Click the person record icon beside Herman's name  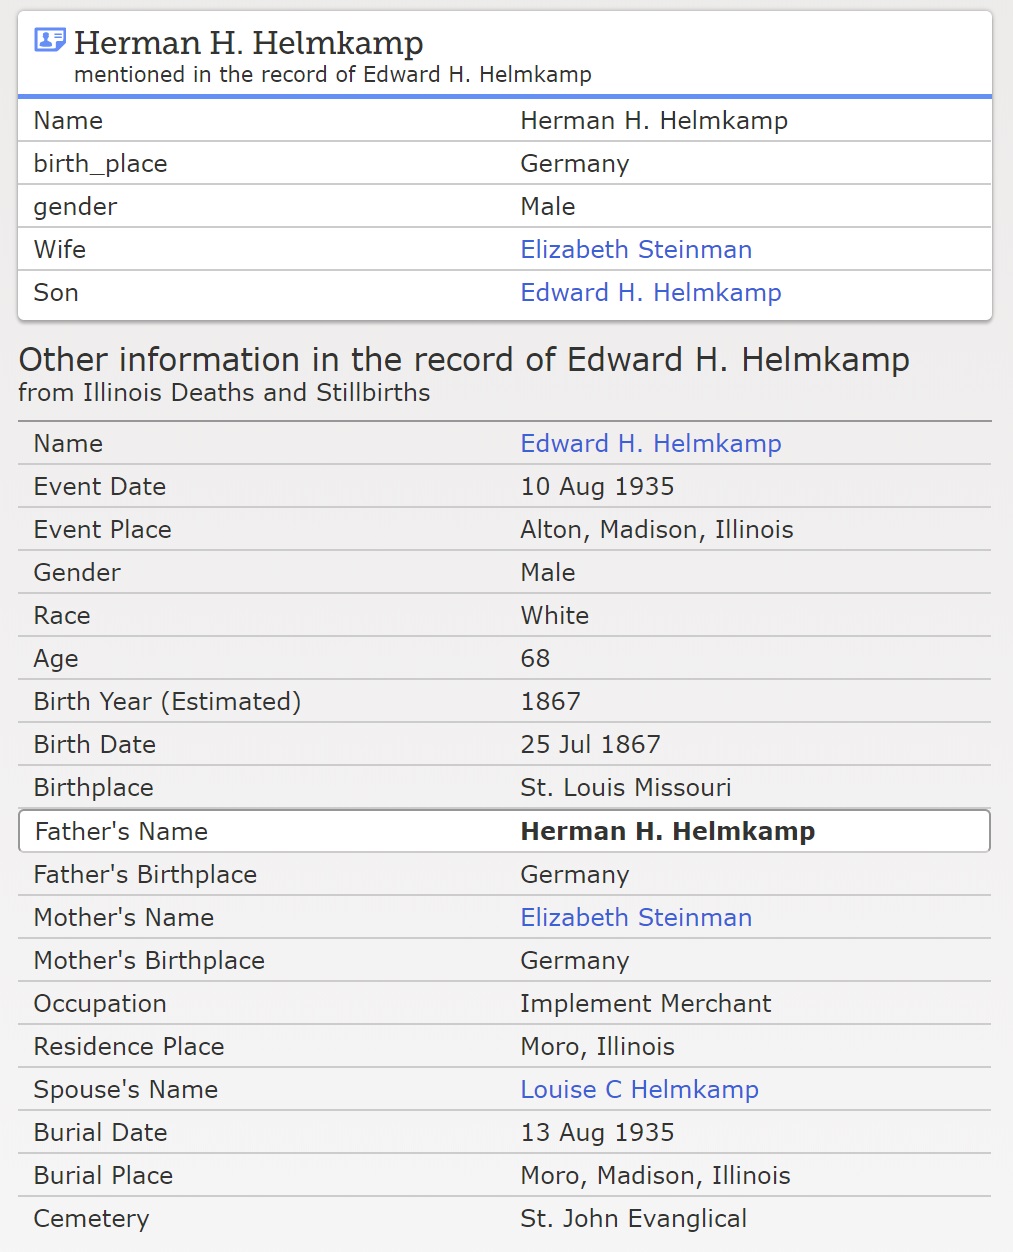point(49,41)
